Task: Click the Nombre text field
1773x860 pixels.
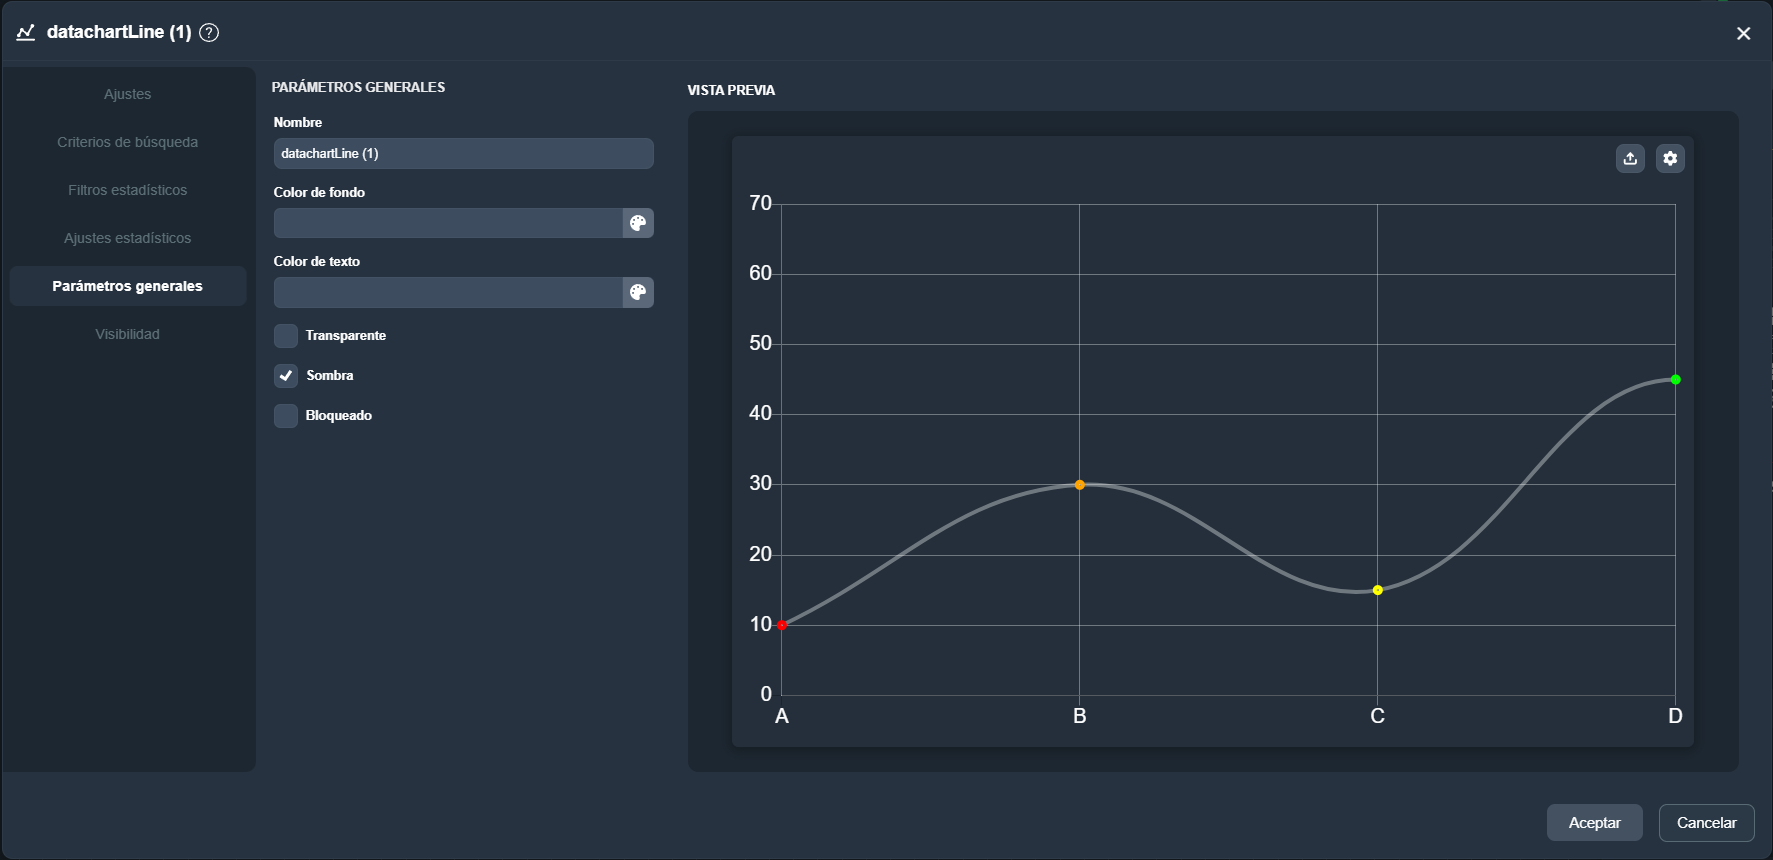Action: pyautogui.click(x=463, y=153)
